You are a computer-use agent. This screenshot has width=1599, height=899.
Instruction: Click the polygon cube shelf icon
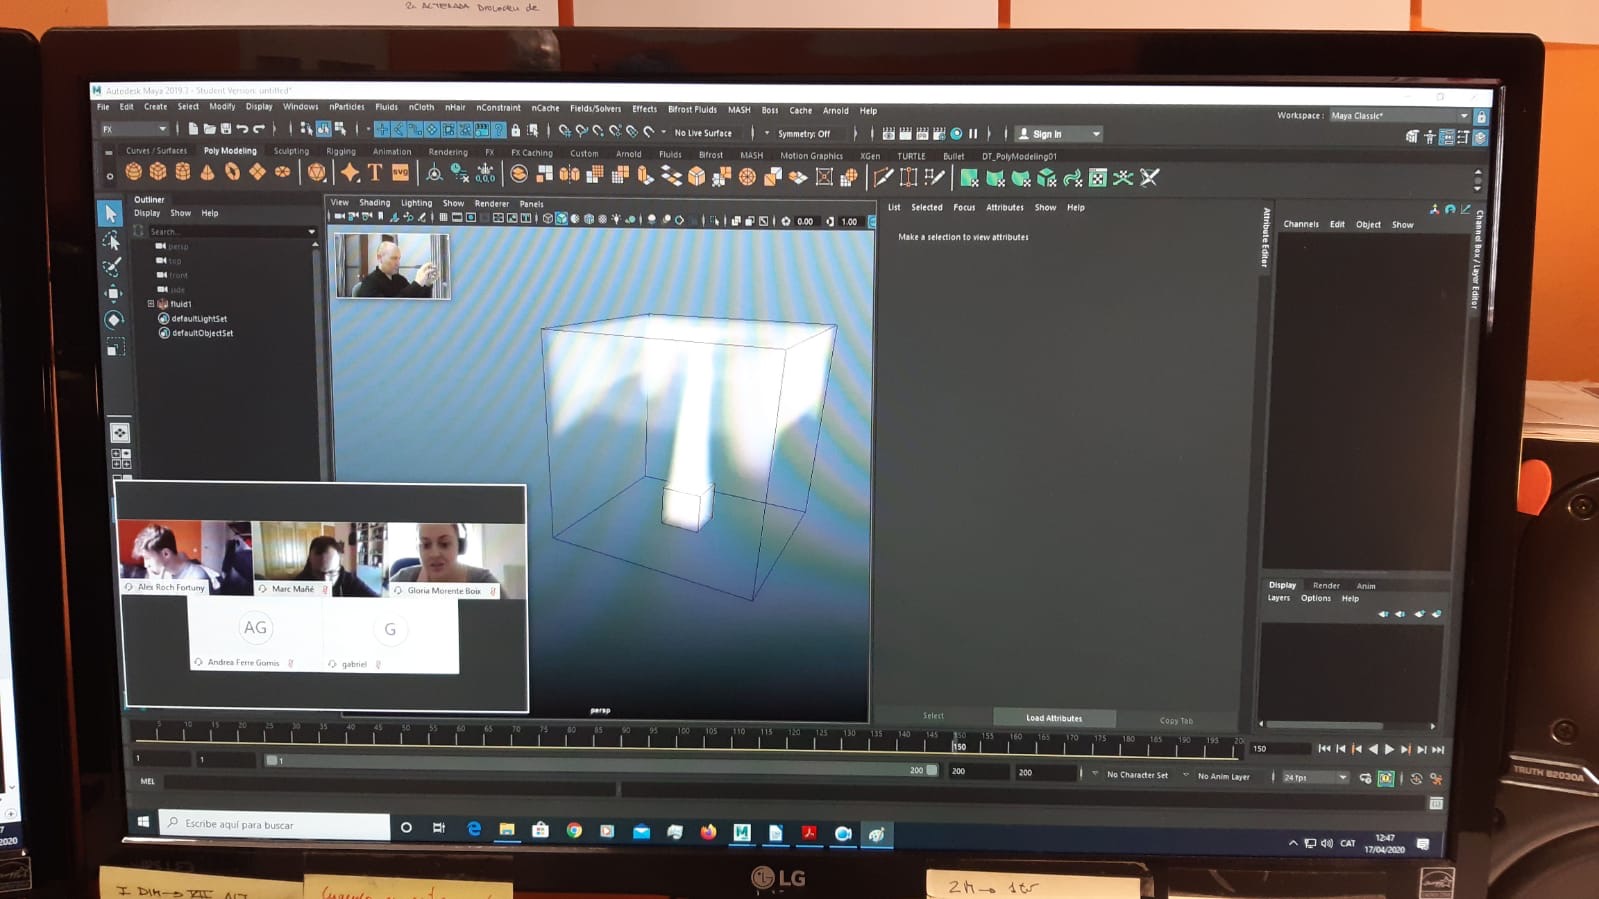pos(158,172)
